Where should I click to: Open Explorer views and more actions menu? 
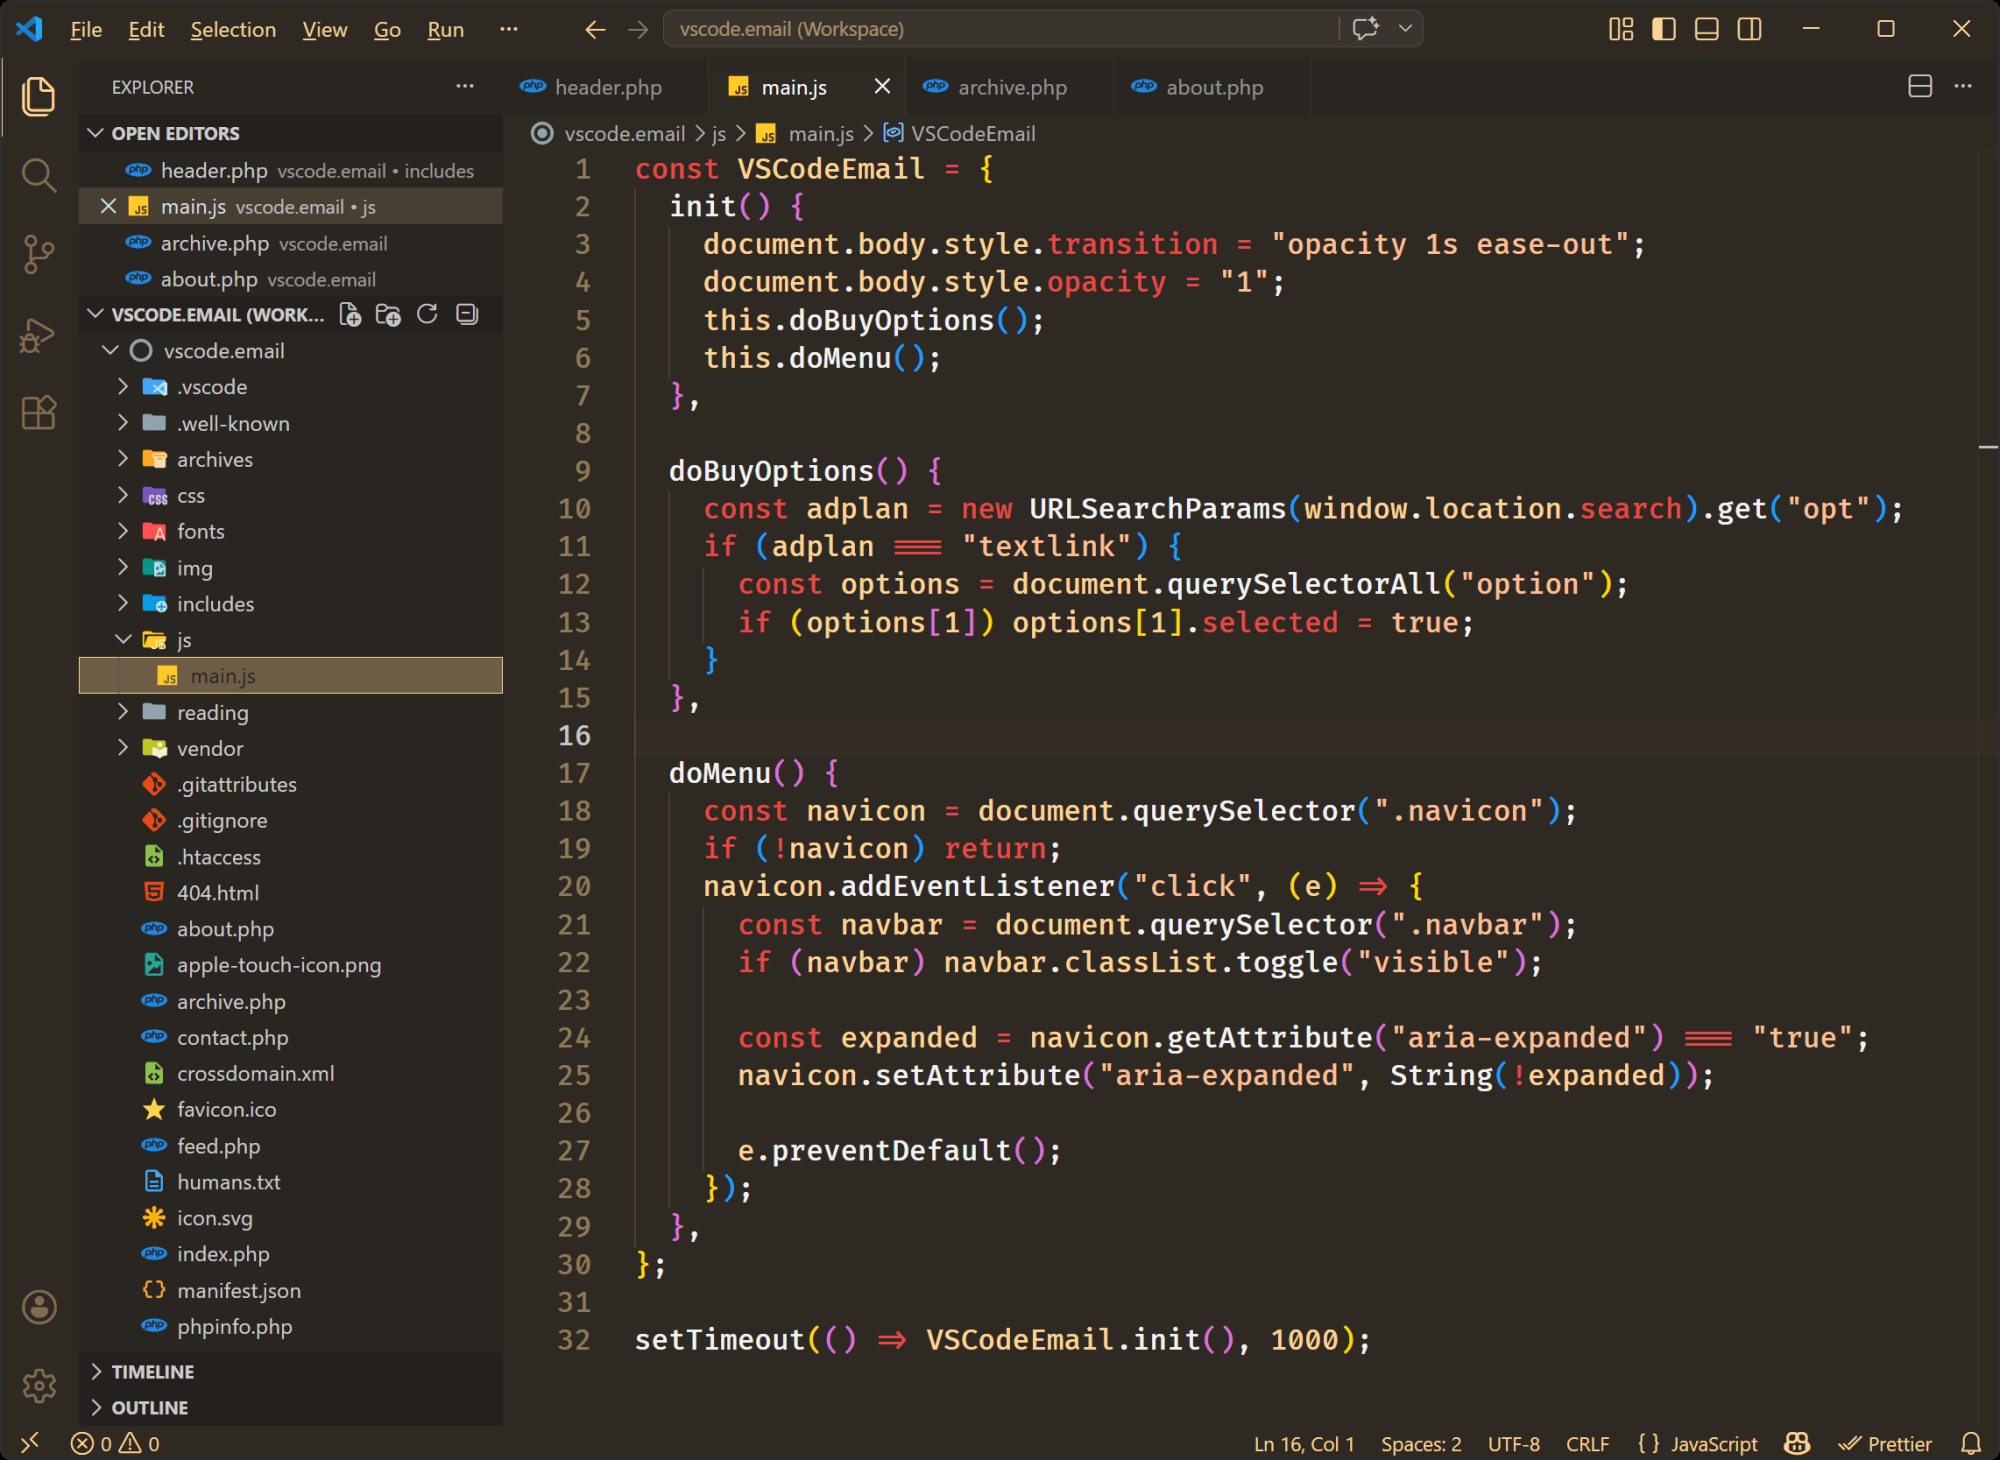click(x=465, y=87)
